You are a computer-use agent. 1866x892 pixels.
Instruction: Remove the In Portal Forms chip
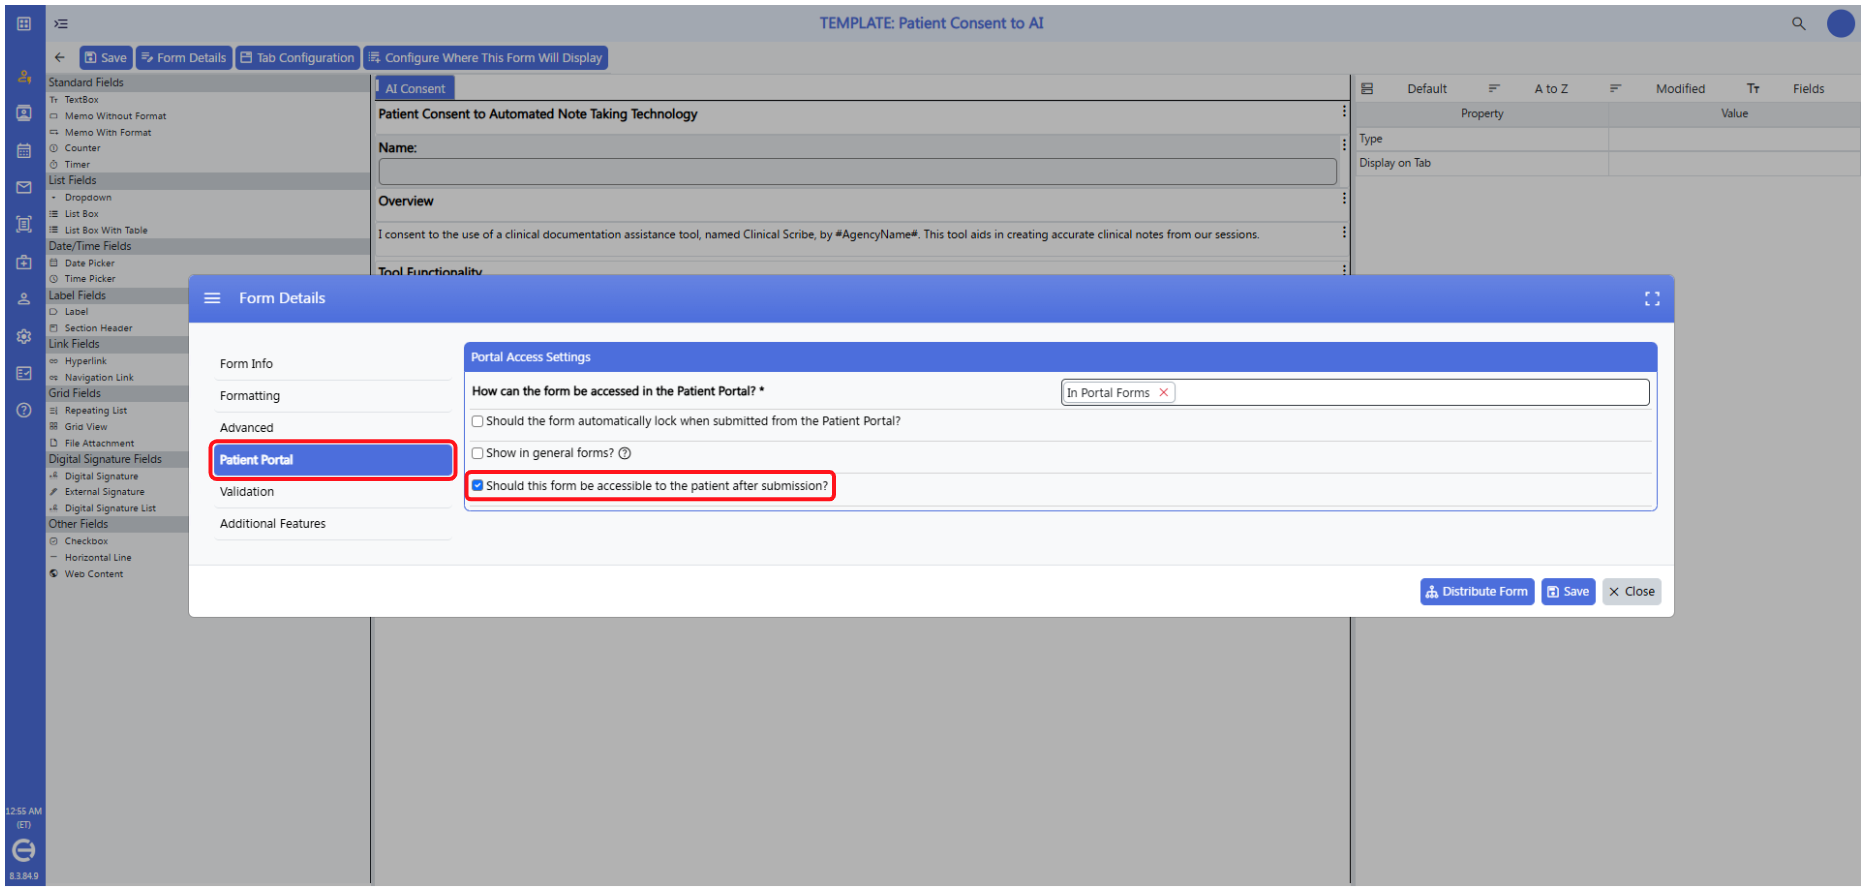1163,393
